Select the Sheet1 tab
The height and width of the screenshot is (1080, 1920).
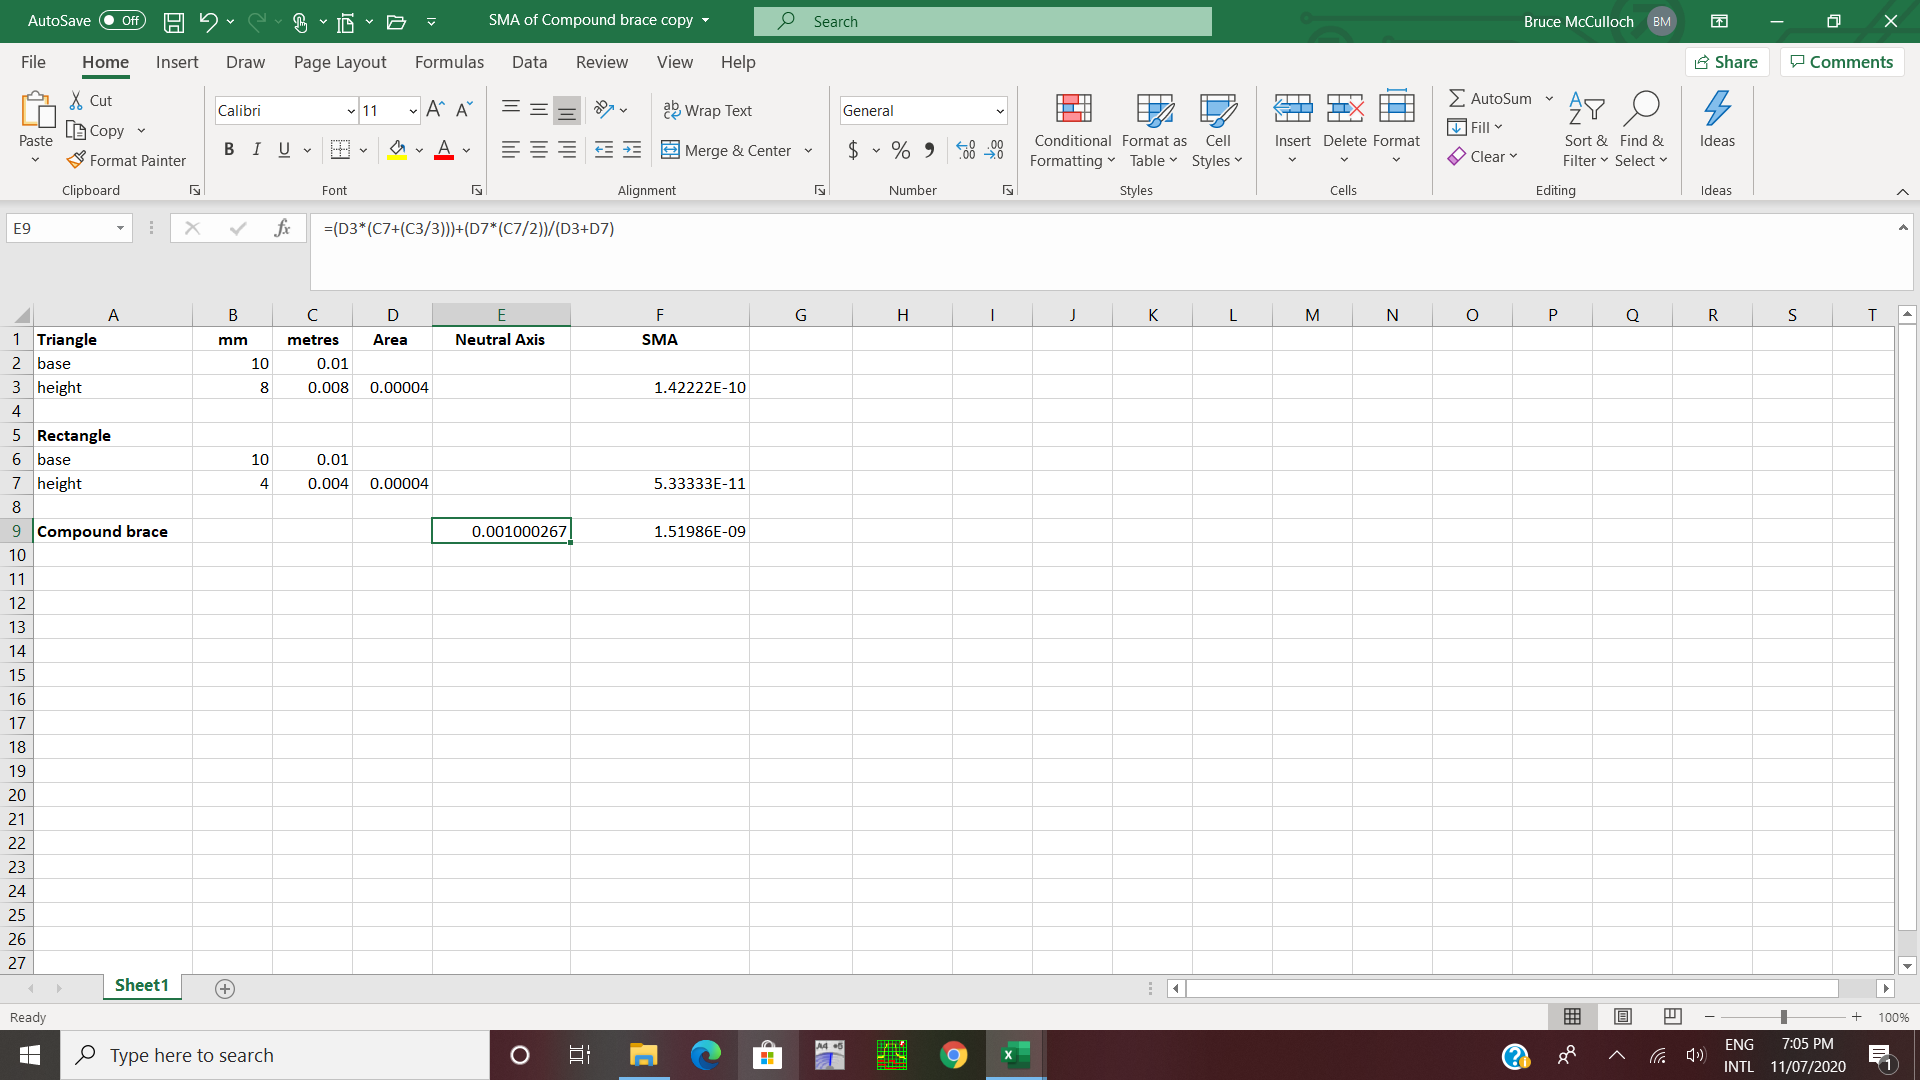click(142, 986)
